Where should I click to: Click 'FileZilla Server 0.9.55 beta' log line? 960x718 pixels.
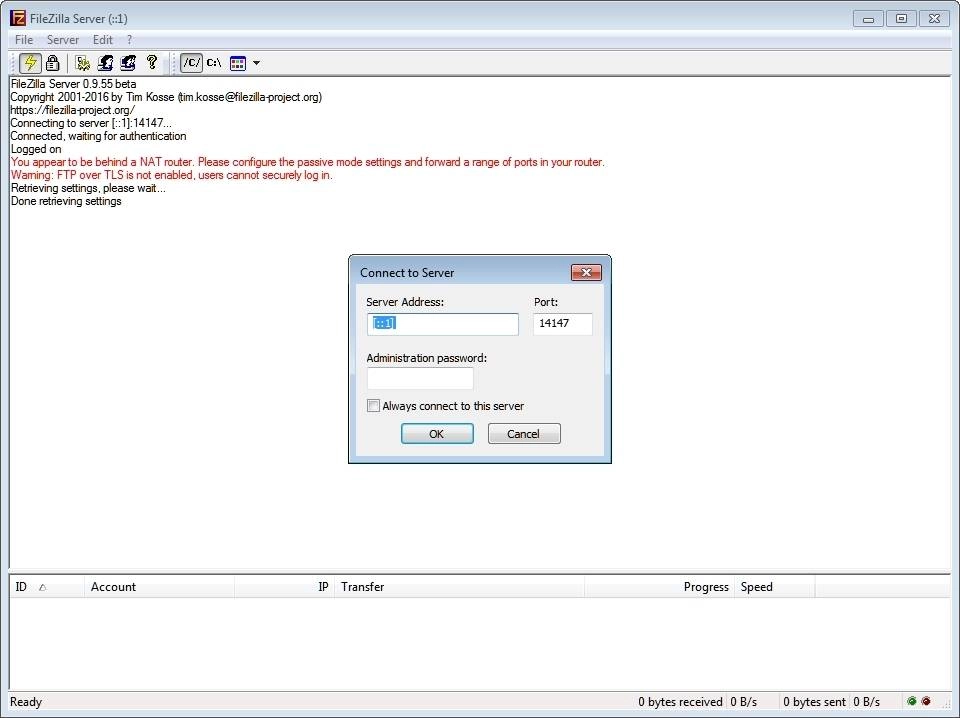pyautogui.click(x=73, y=84)
